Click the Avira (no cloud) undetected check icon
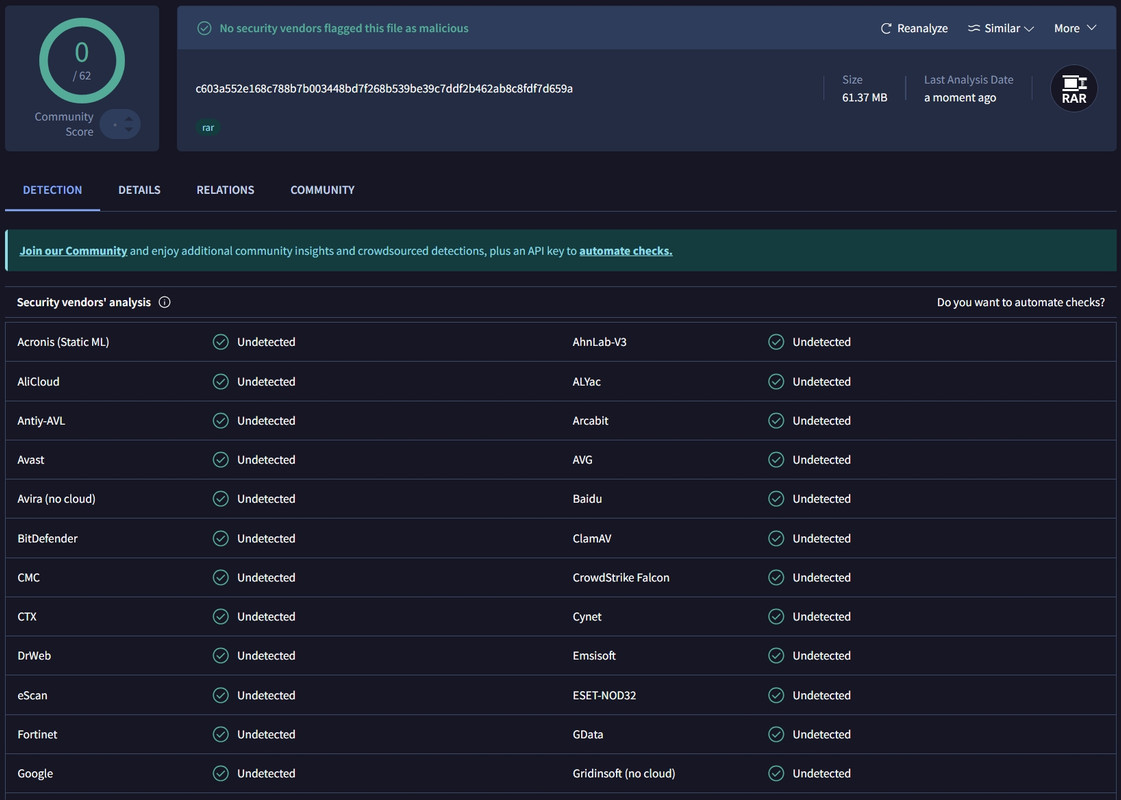1121x800 pixels. coord(221,499)
